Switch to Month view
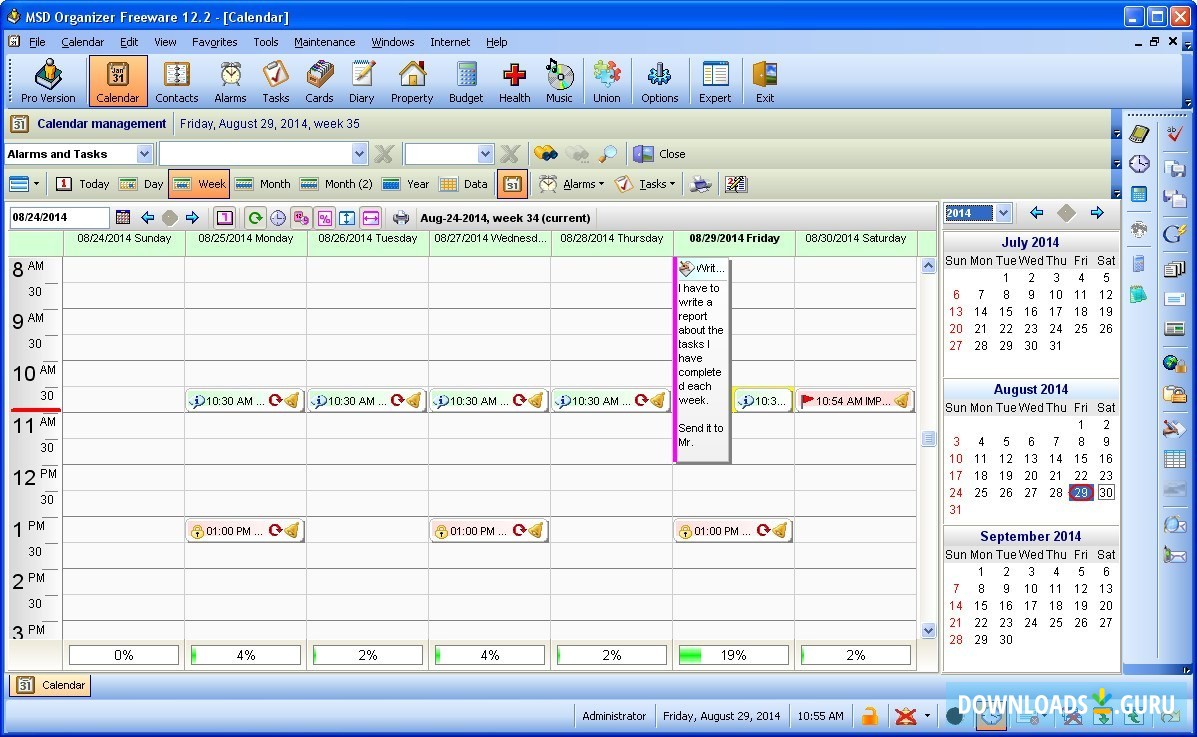This screenshot has height=737, width=1197. (x=263, y=184)
